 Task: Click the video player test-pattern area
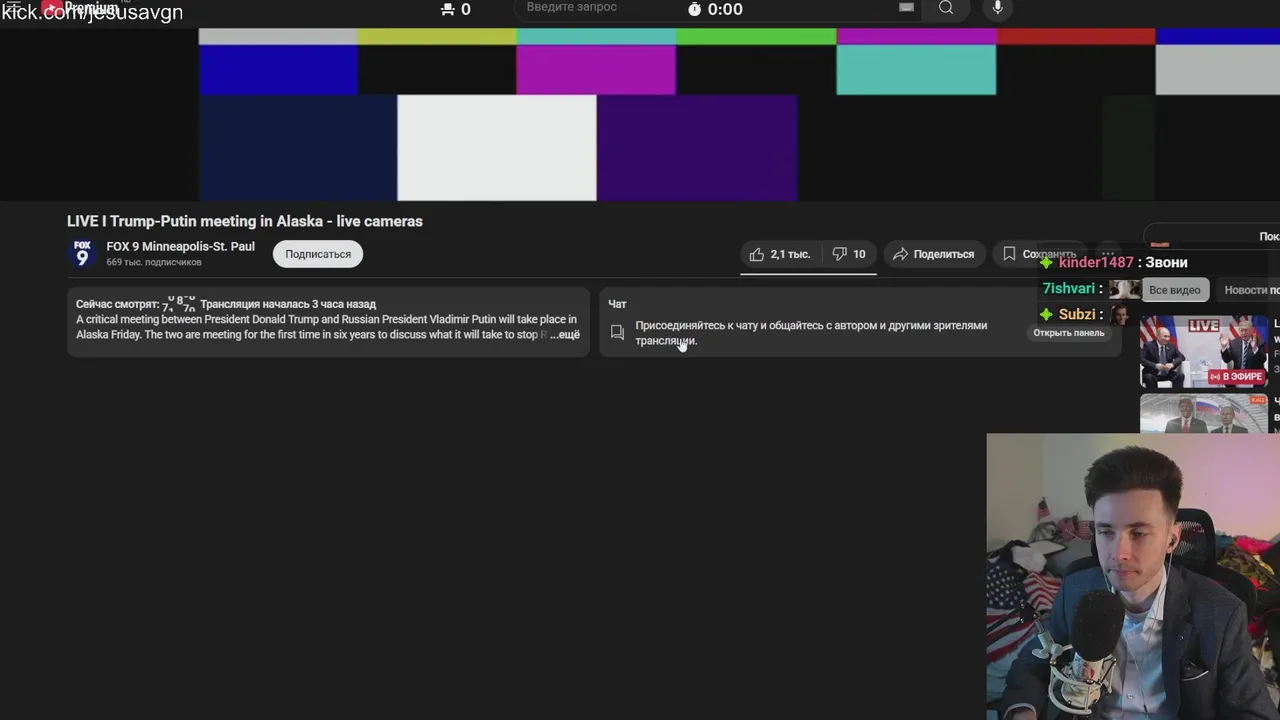pyautogui.click(x=640, y=114)
